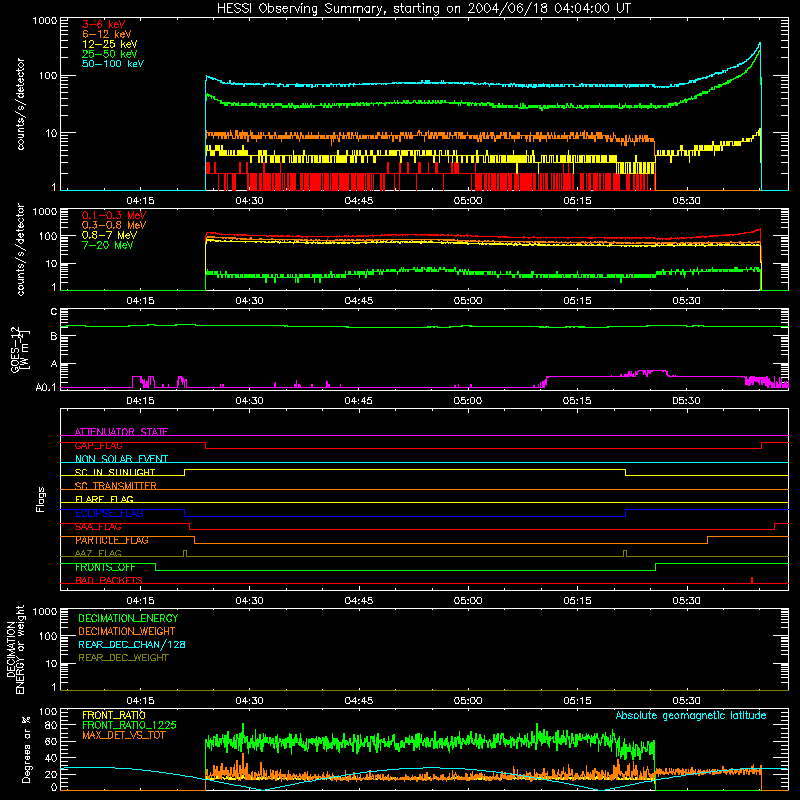Select the NON_SOLAR_EVENT flag label

click(x=121, y=459)
